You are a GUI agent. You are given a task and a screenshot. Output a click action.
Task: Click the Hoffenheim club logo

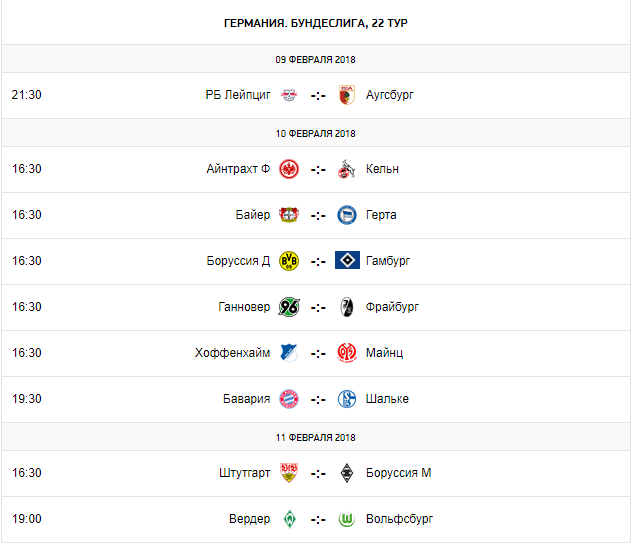(289, 353)
